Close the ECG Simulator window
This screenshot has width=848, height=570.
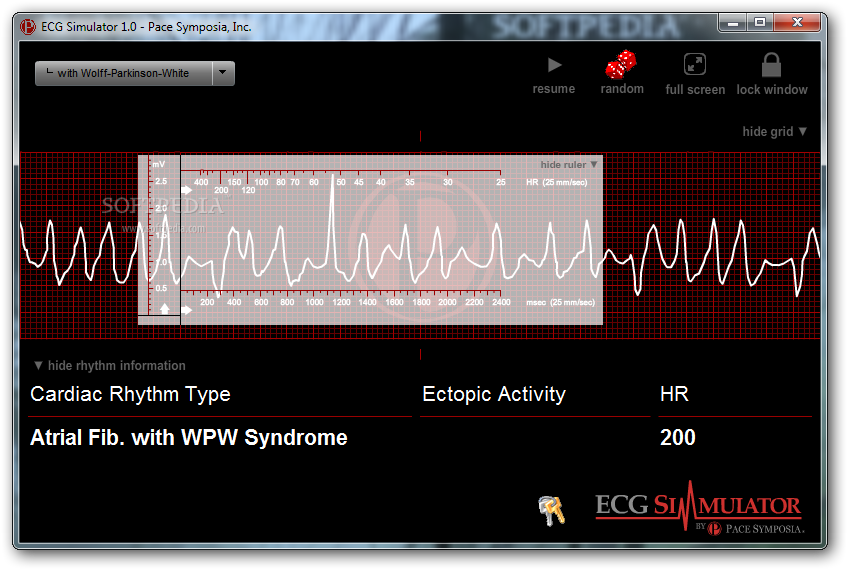pos(797,23)
